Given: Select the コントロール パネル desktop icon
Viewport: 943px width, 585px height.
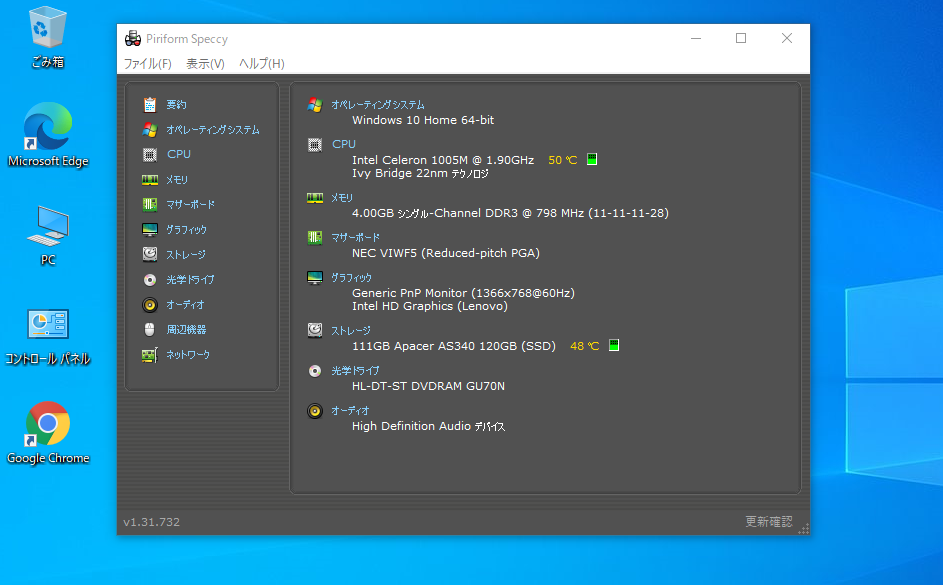Looking at the screenshot, I should tap(48, 337).
